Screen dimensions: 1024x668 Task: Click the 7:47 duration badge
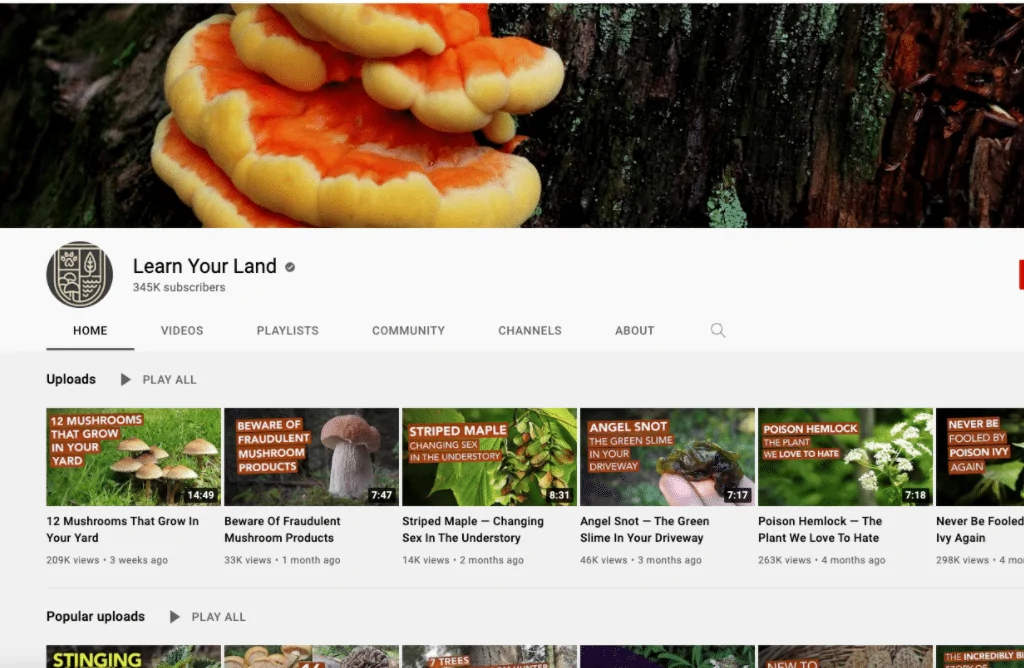pyautogui.click(x=381, y=495)
